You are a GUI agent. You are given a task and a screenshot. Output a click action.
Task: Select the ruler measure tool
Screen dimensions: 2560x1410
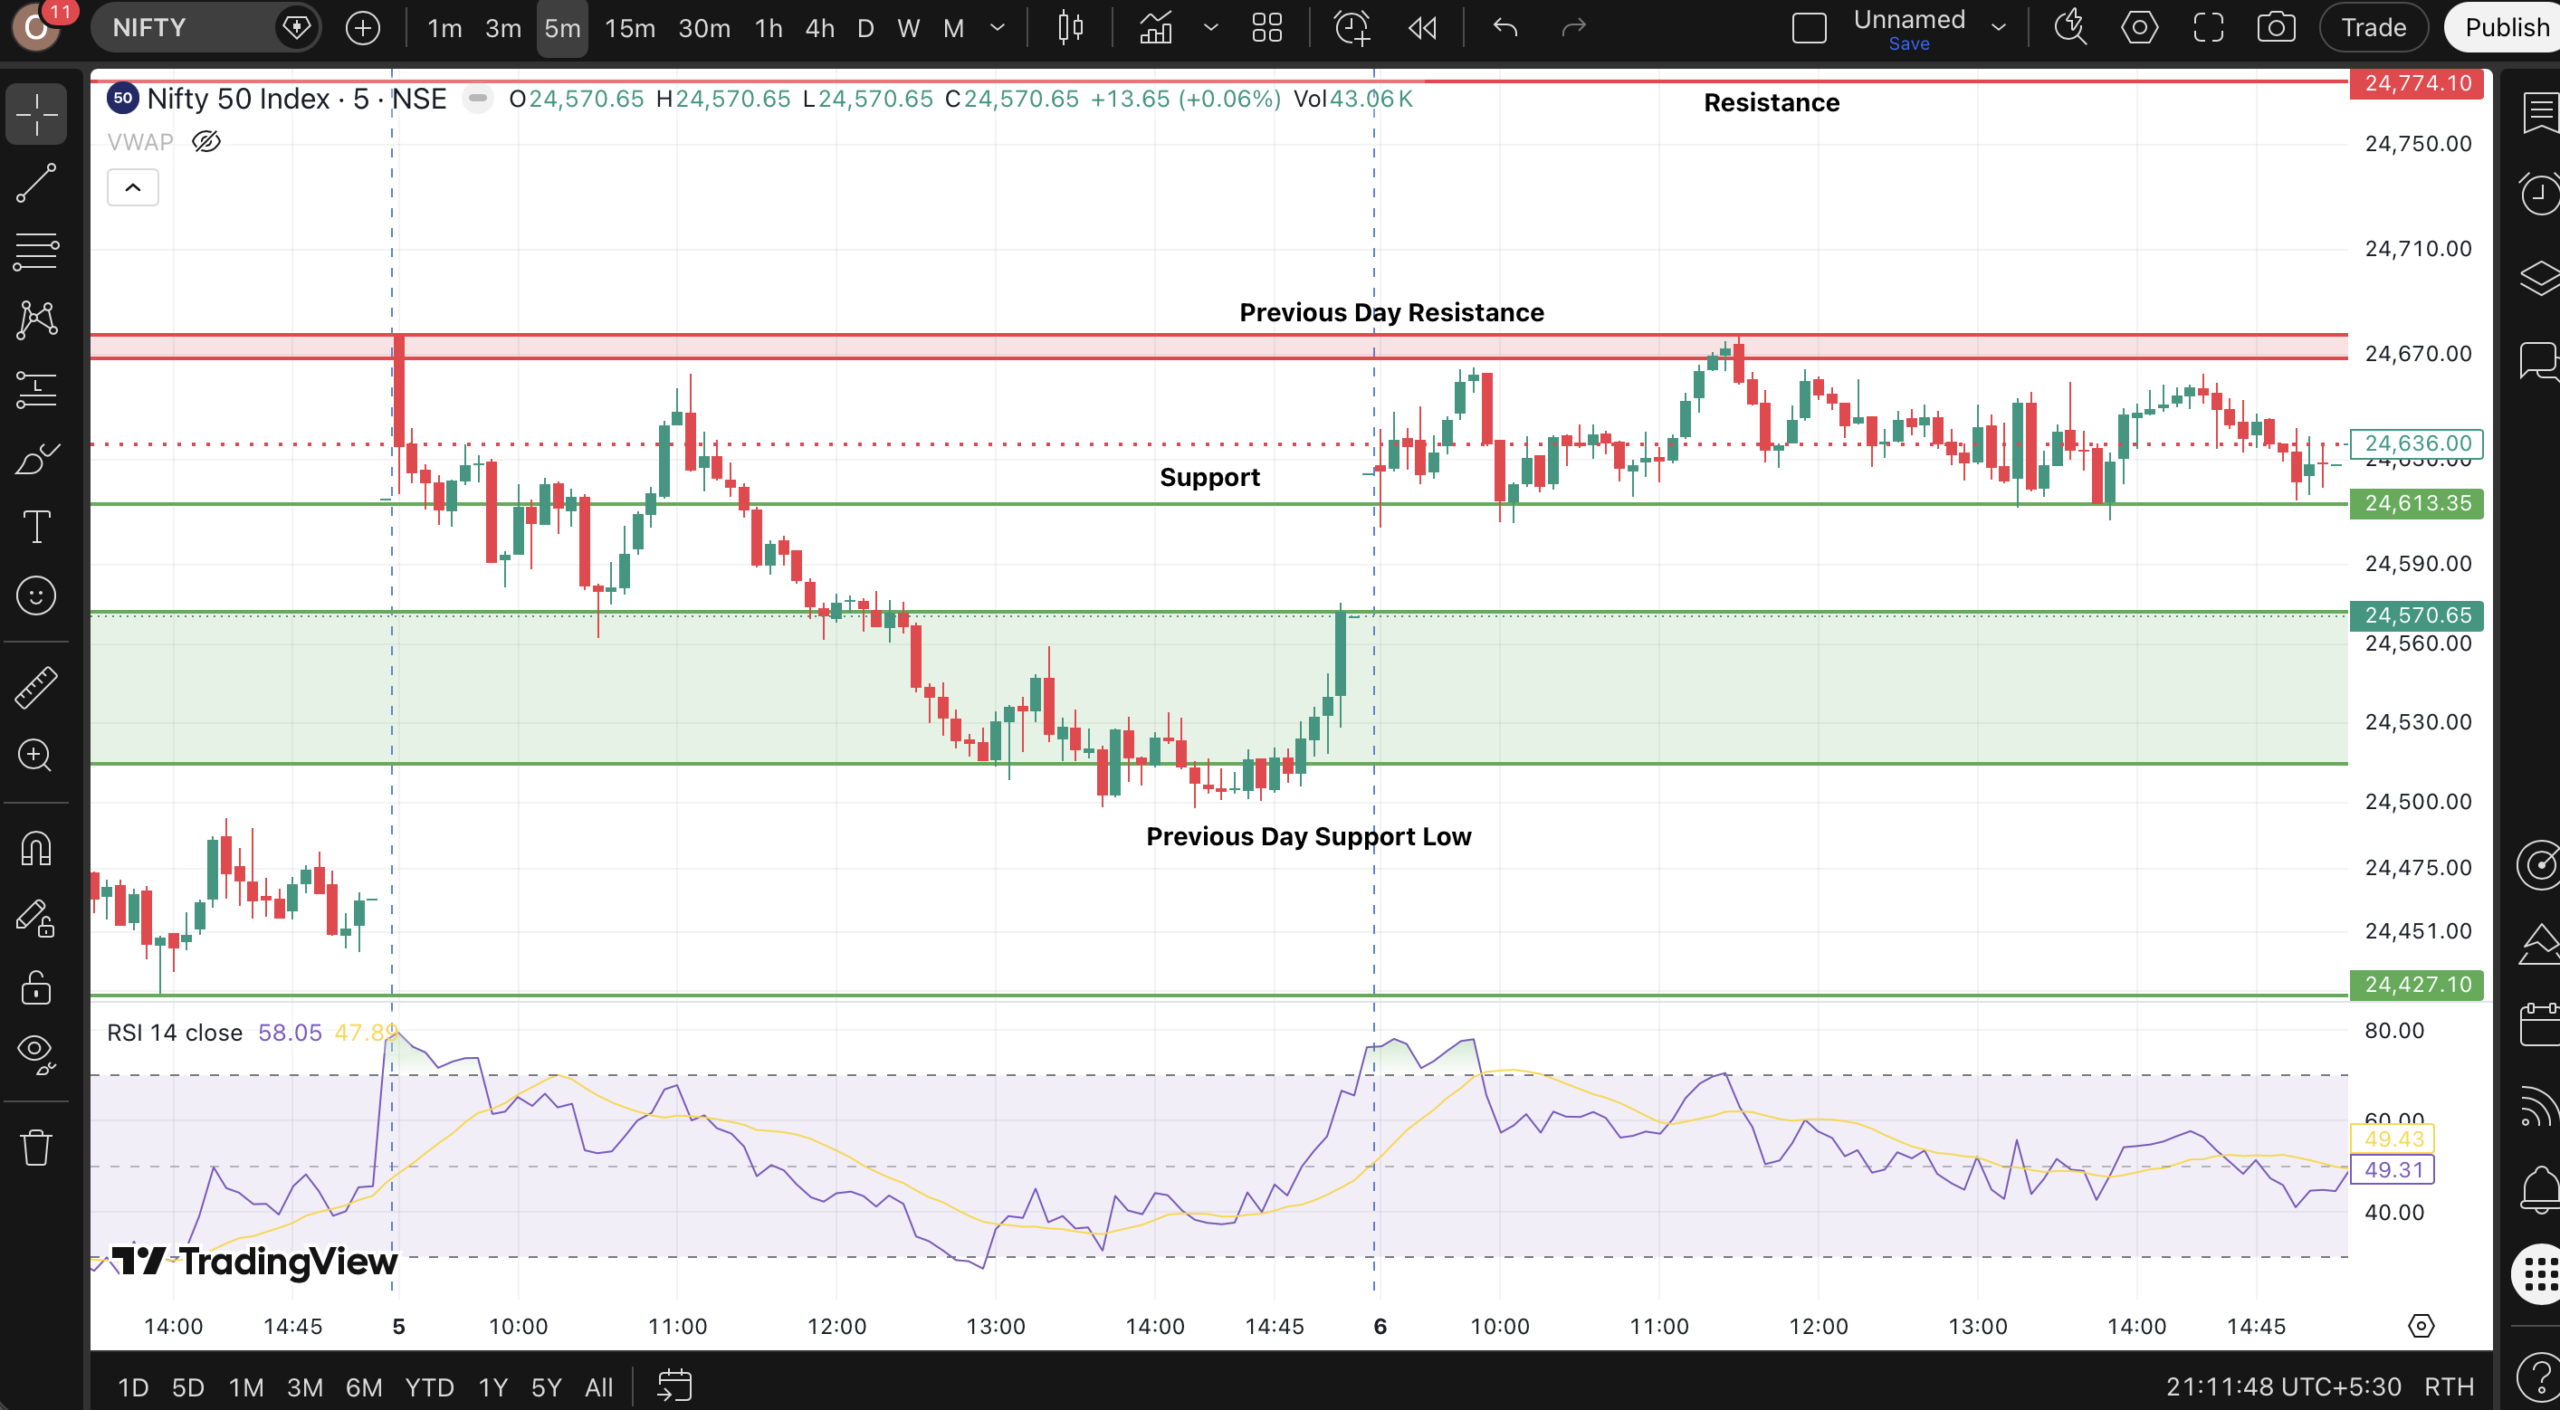[x=37, y=687]
